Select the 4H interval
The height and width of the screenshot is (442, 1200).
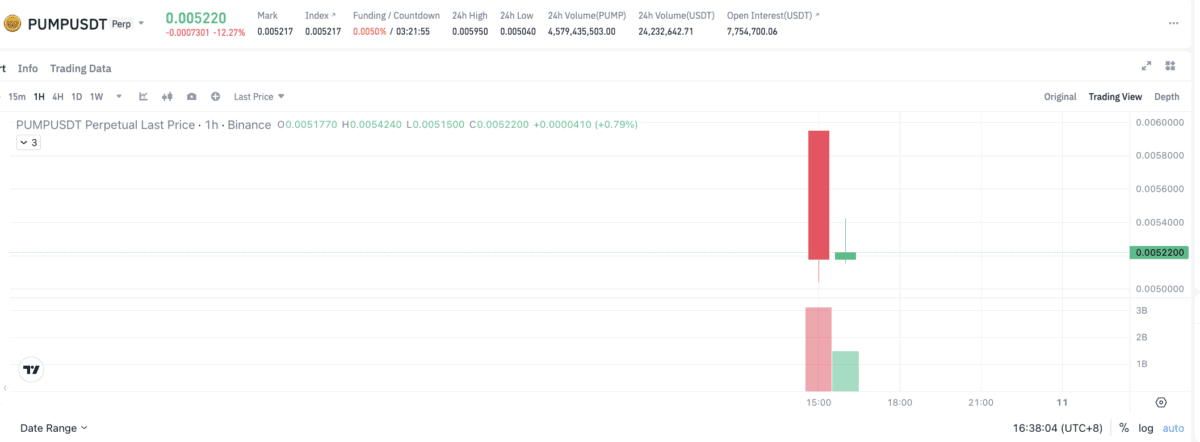[58, 97]
